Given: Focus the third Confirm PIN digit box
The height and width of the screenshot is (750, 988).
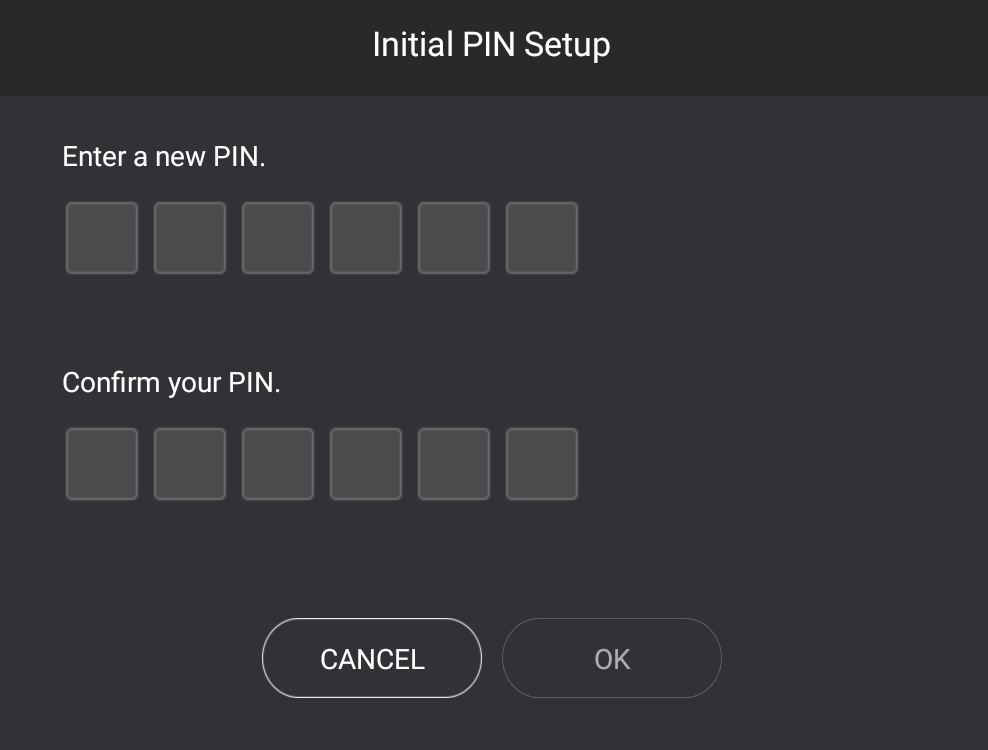Looking at the screenshot, I should (278, 464).
